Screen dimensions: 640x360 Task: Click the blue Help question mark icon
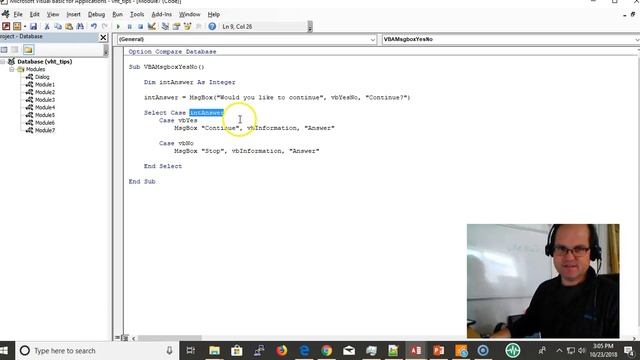click(212, 27)
